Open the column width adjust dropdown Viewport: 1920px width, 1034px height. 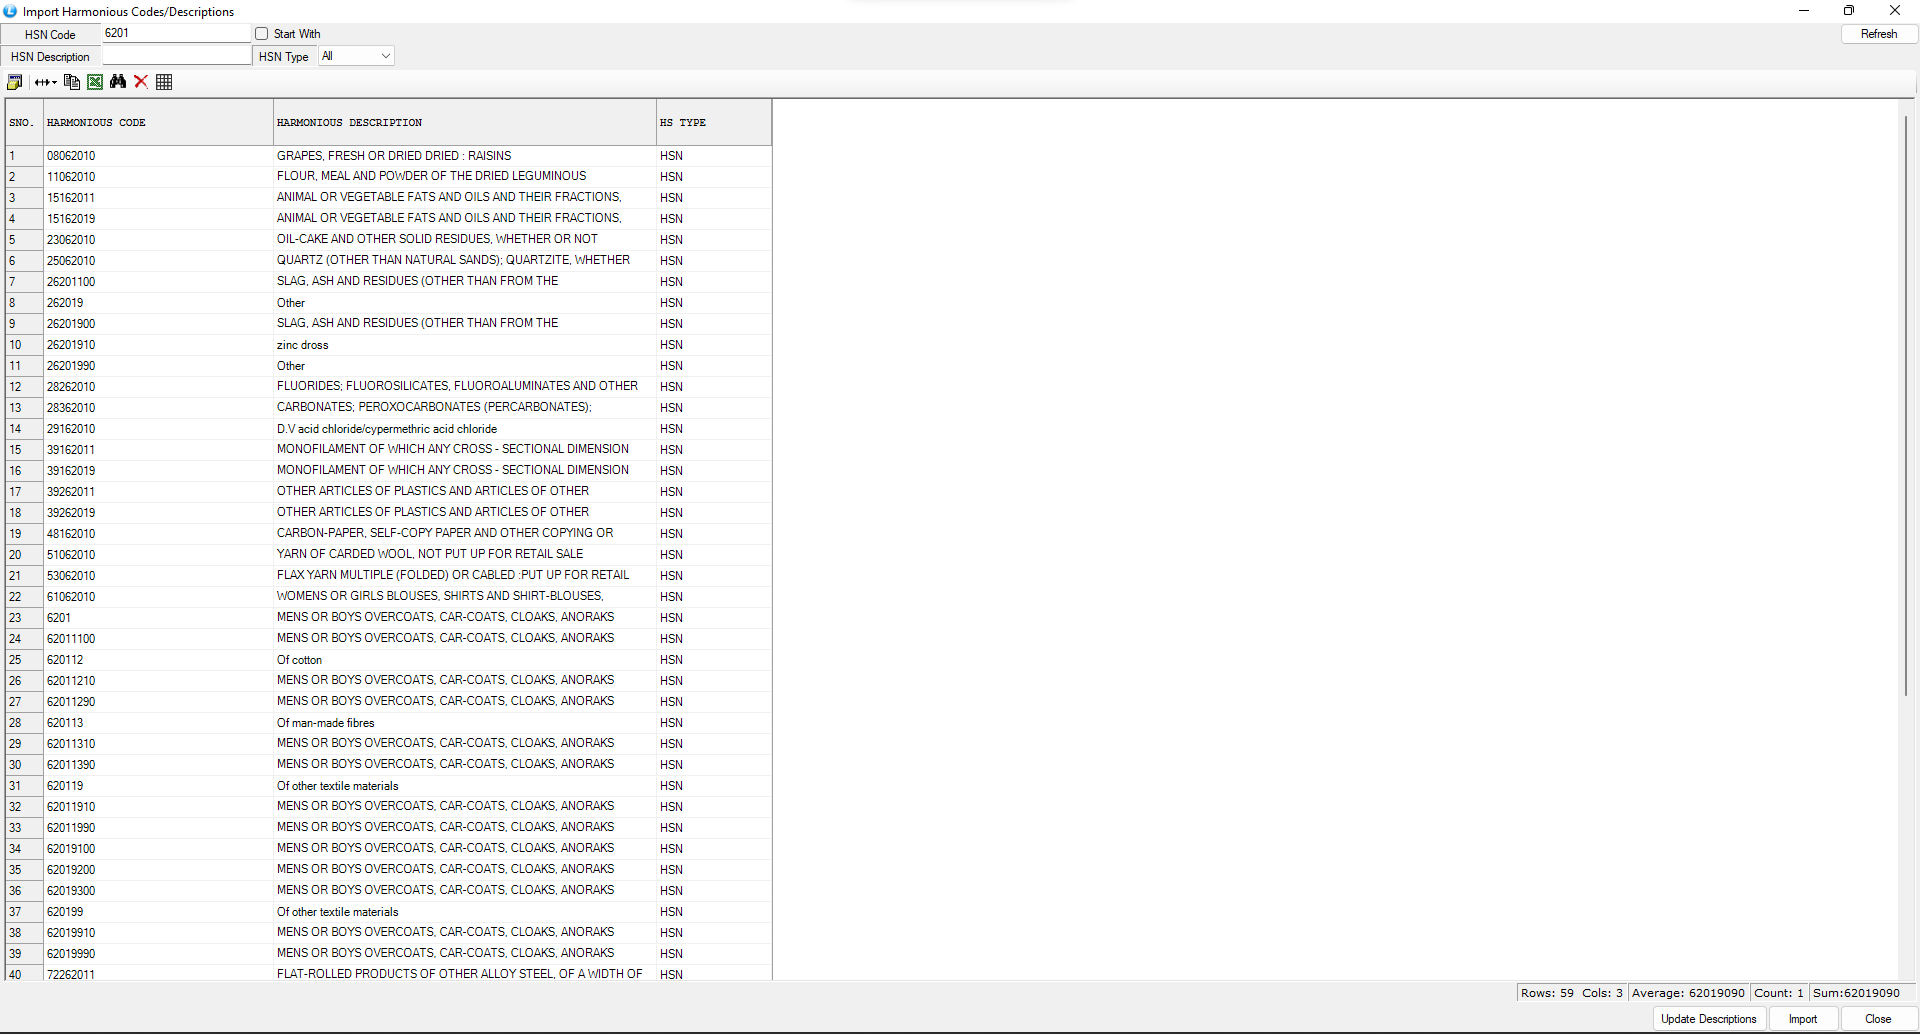[45, 82]
